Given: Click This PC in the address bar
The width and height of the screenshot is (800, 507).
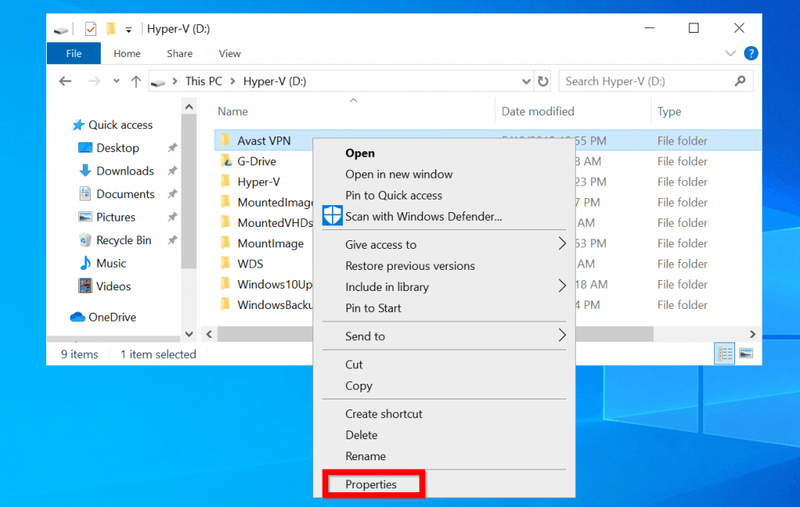Looking at the screenshot, I should (x=204, y=81).
